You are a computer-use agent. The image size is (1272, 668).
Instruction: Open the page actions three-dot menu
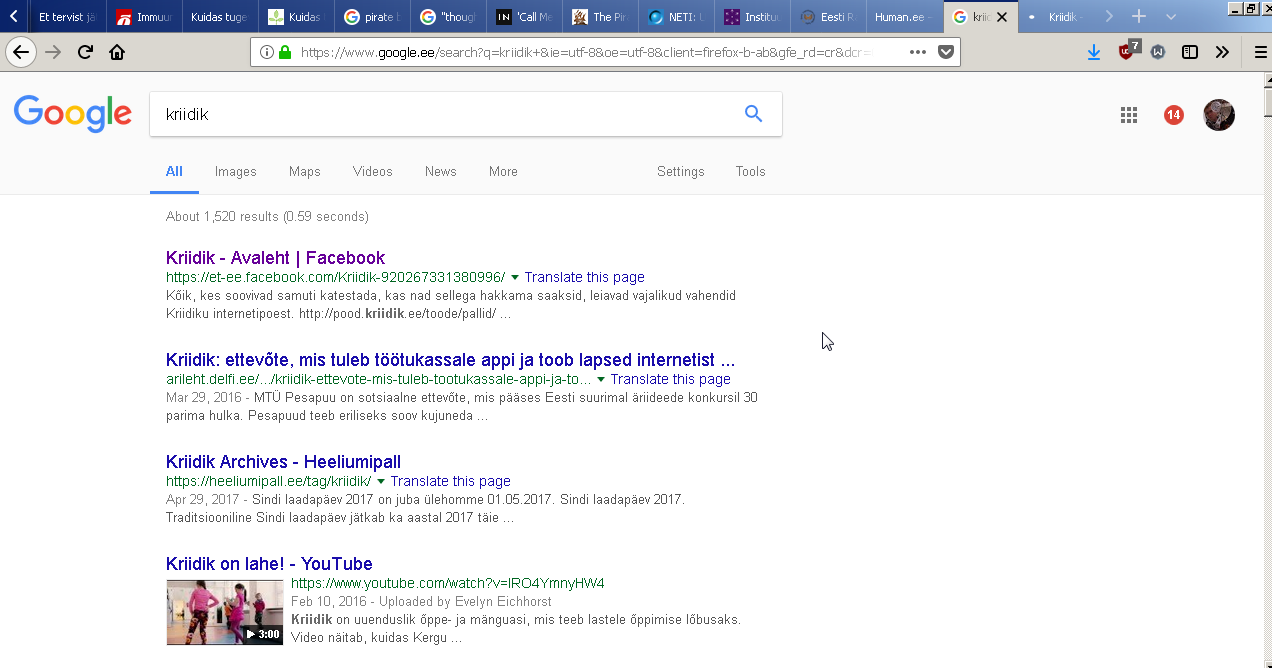click(918, 52)
